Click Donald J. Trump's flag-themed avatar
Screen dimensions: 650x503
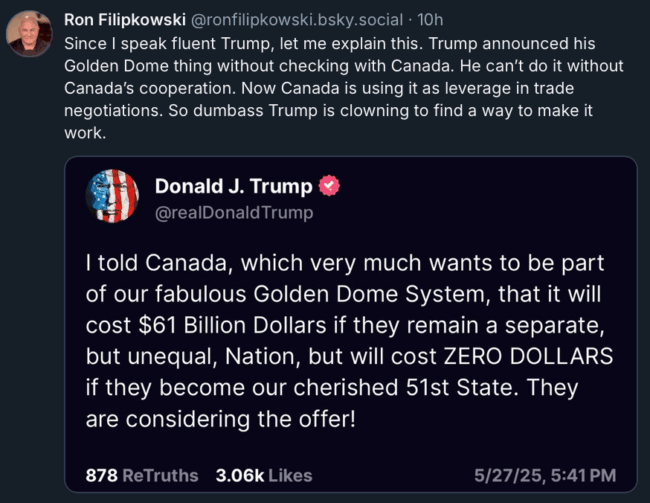[113, 196]
